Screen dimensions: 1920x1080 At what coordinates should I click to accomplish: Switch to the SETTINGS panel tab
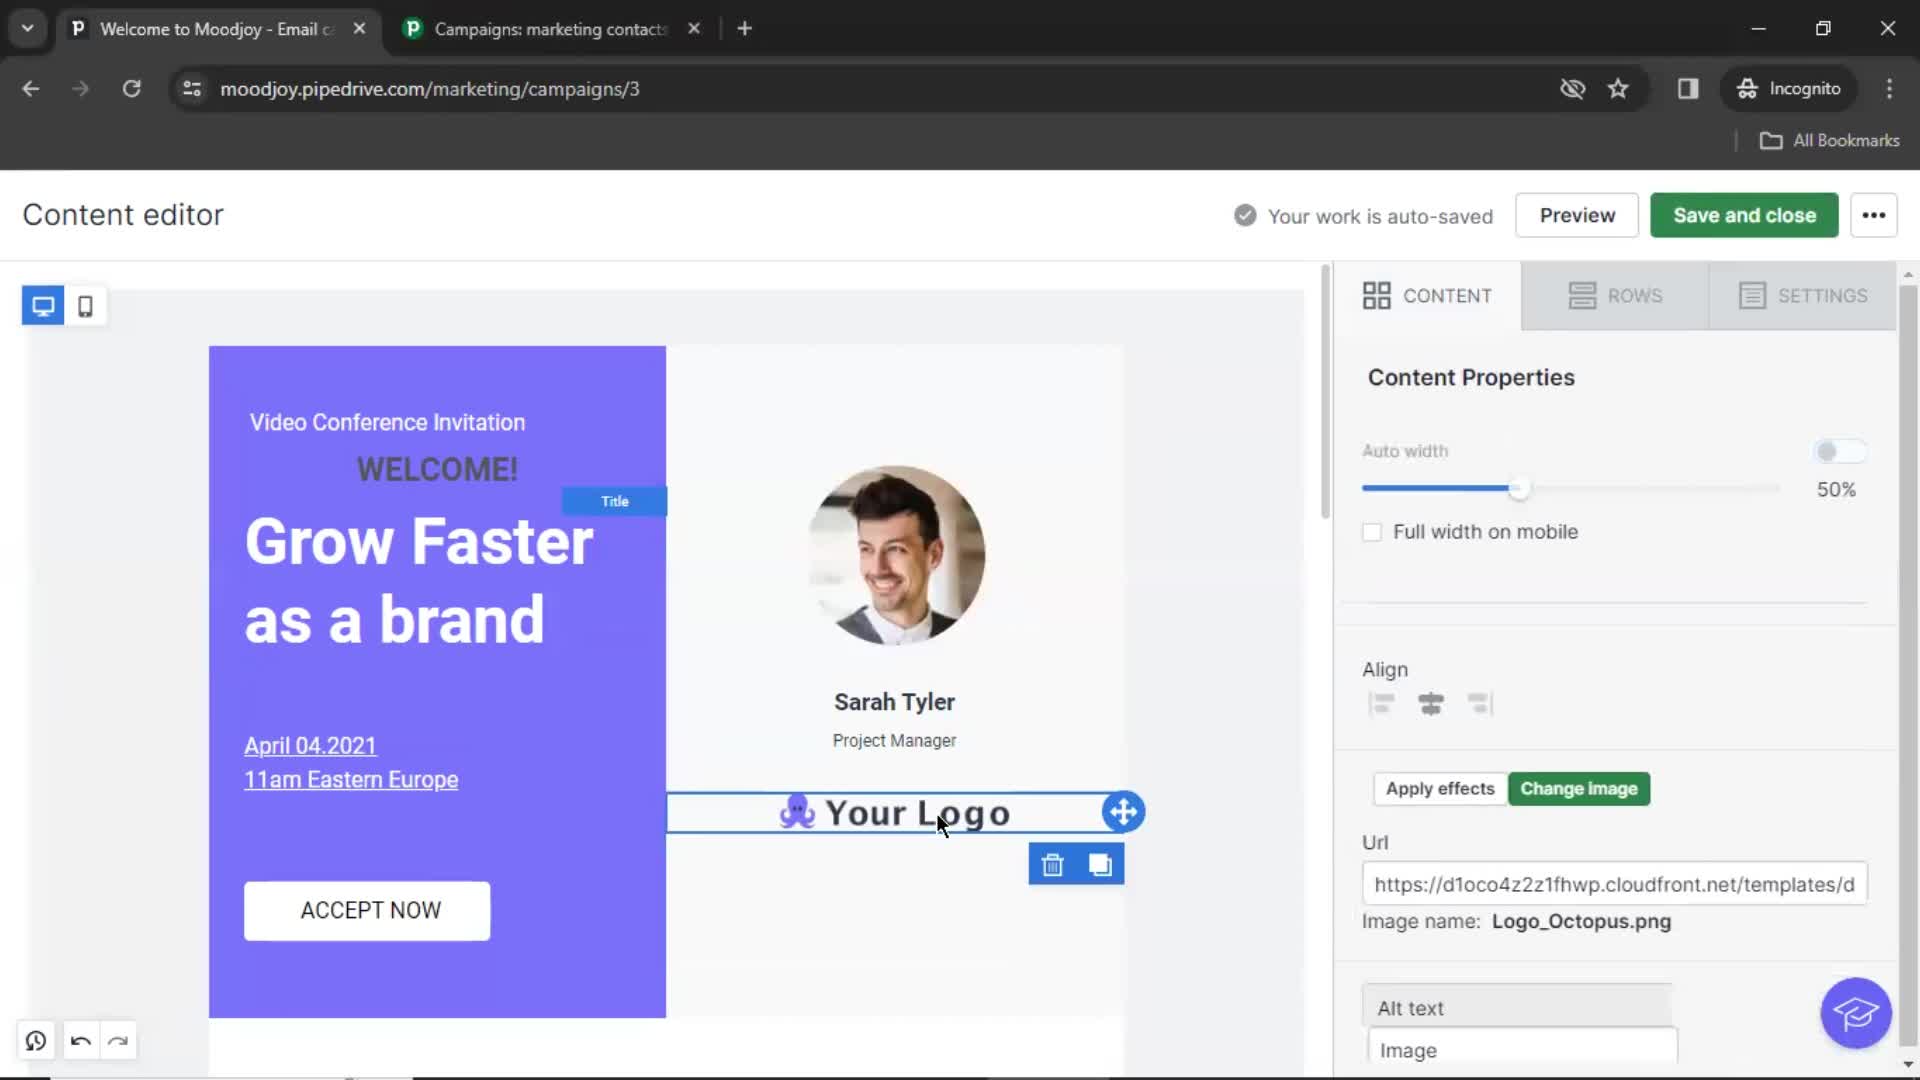[x=1803, y=294]
